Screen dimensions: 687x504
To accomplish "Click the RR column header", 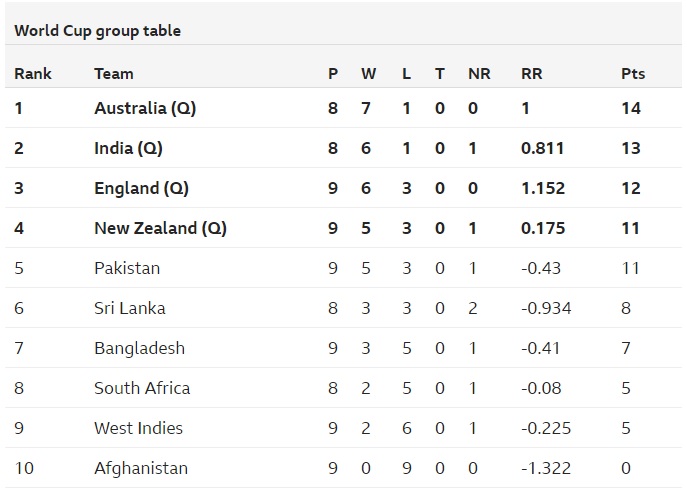I will 532,73.
